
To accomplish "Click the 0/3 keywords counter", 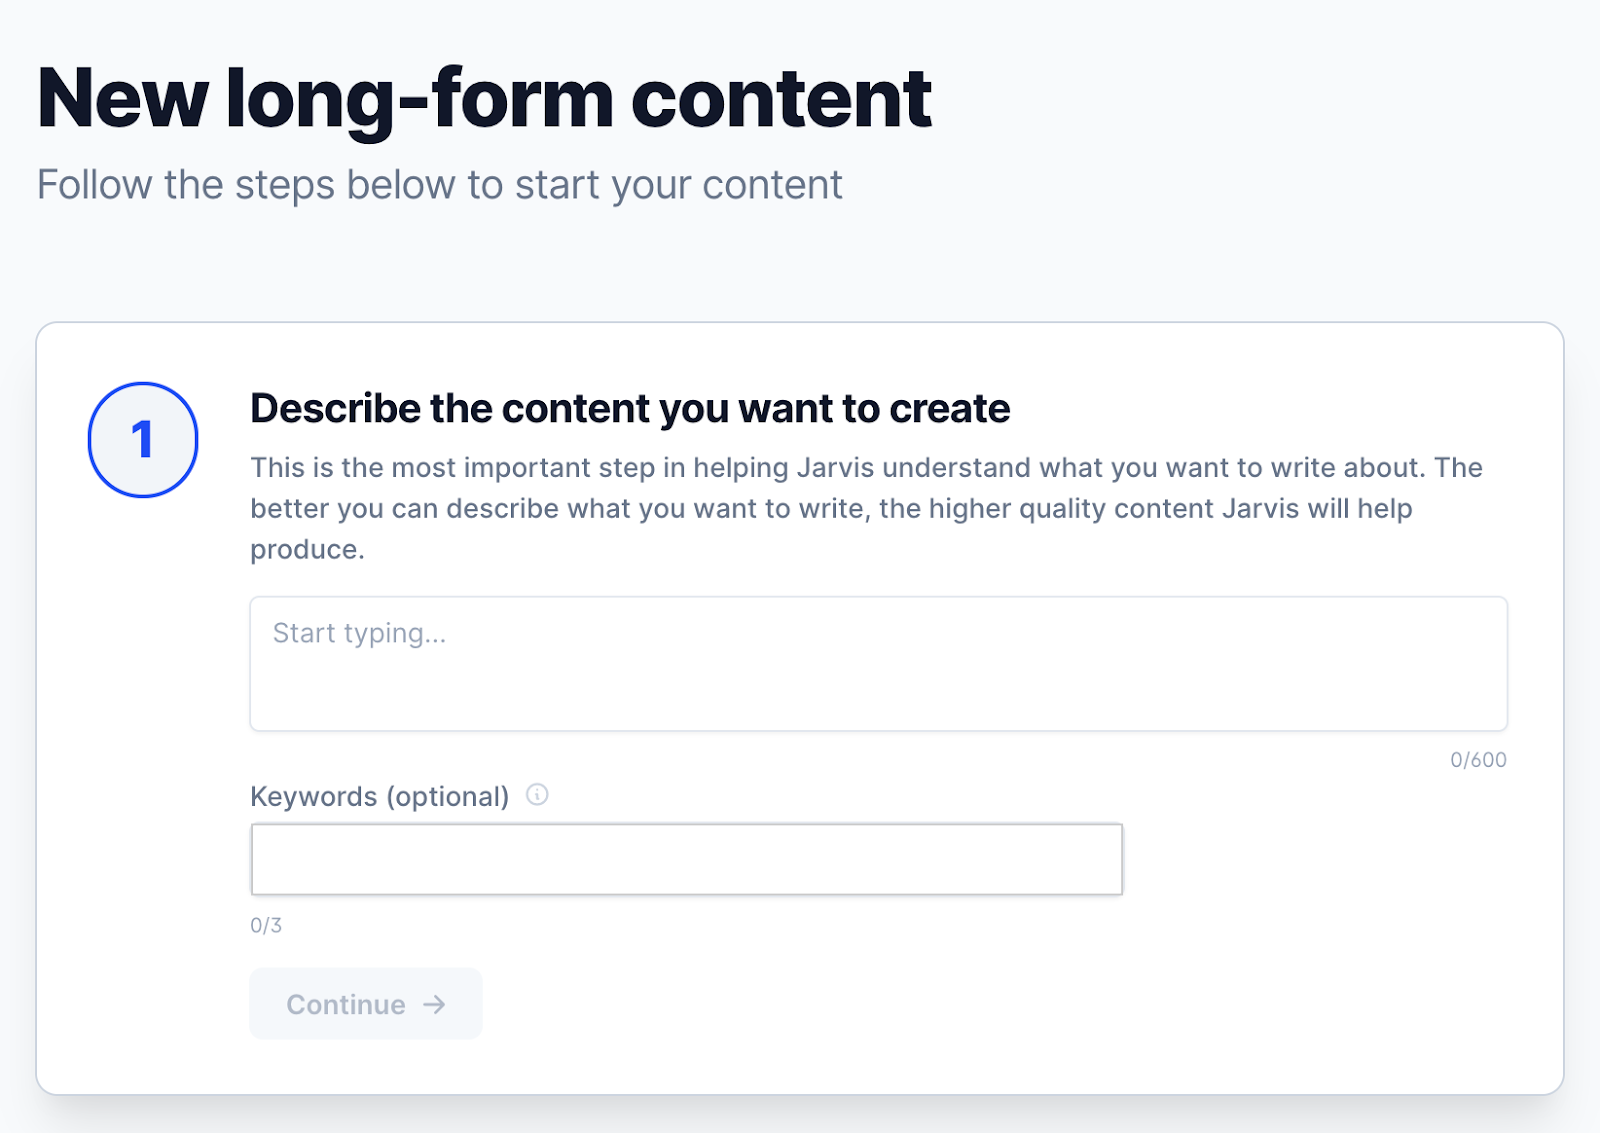I will click(266, 925).
